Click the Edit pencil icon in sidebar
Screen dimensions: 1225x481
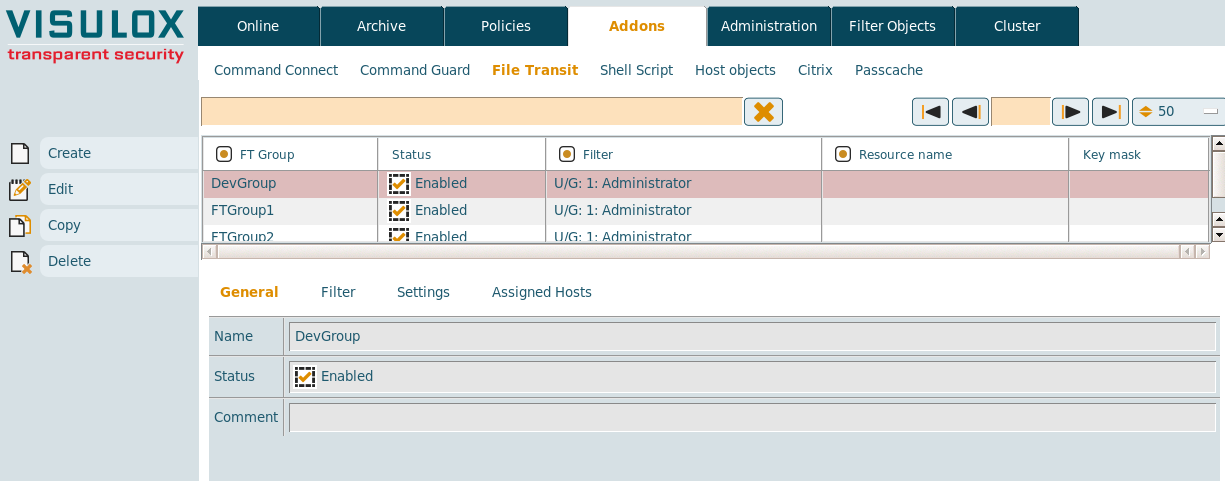tap(19, 189)
